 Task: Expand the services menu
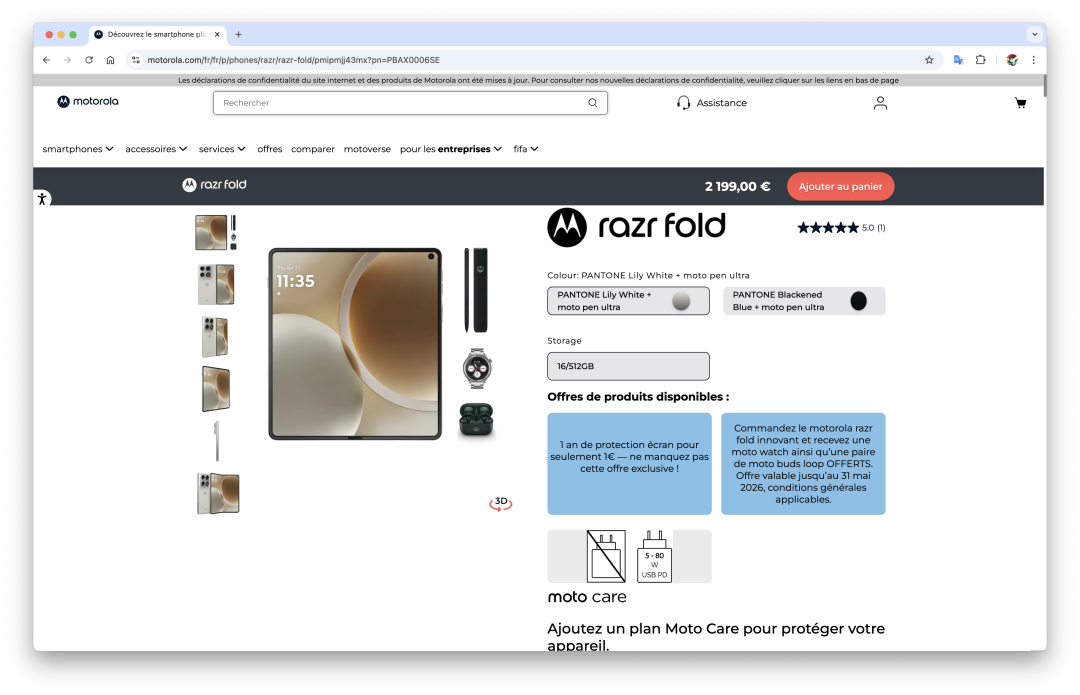(222, 149)
